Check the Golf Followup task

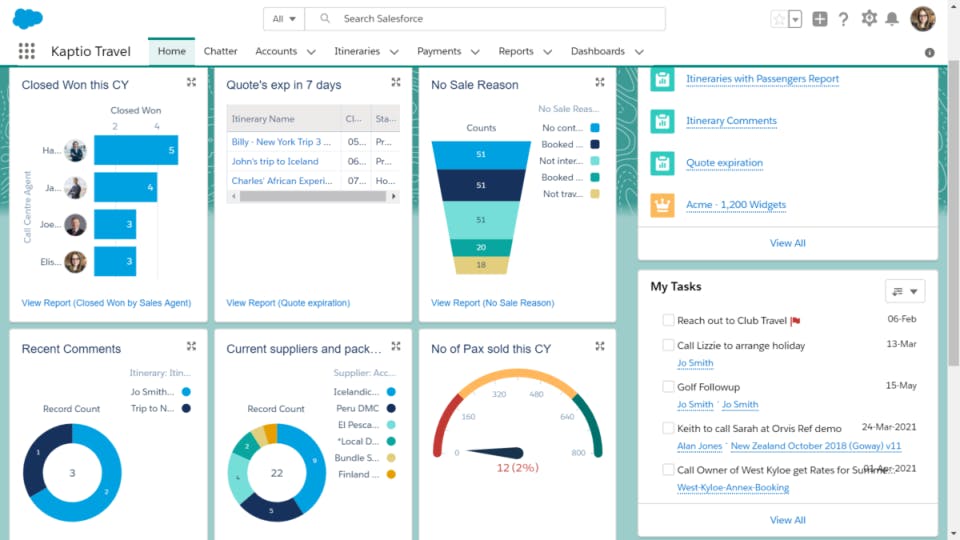(668, 387)
